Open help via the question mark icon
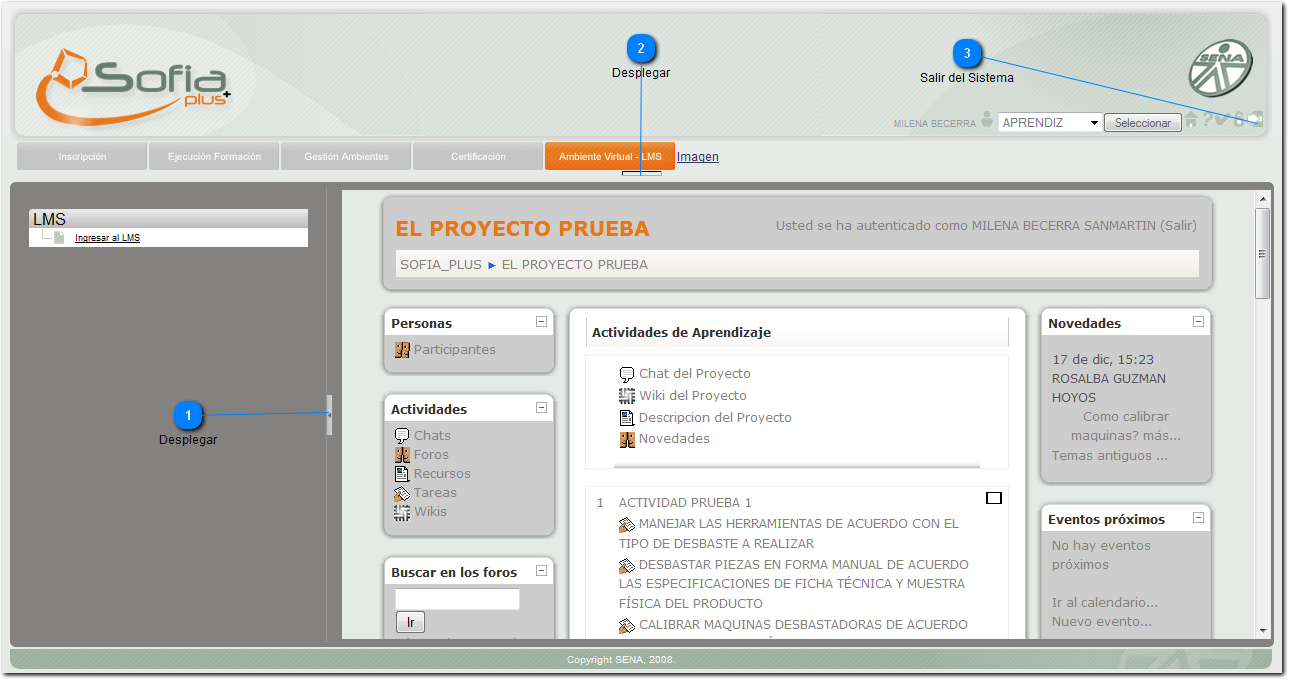Viewport: 1295px width, 686px height. click(x=1208, y=119)
